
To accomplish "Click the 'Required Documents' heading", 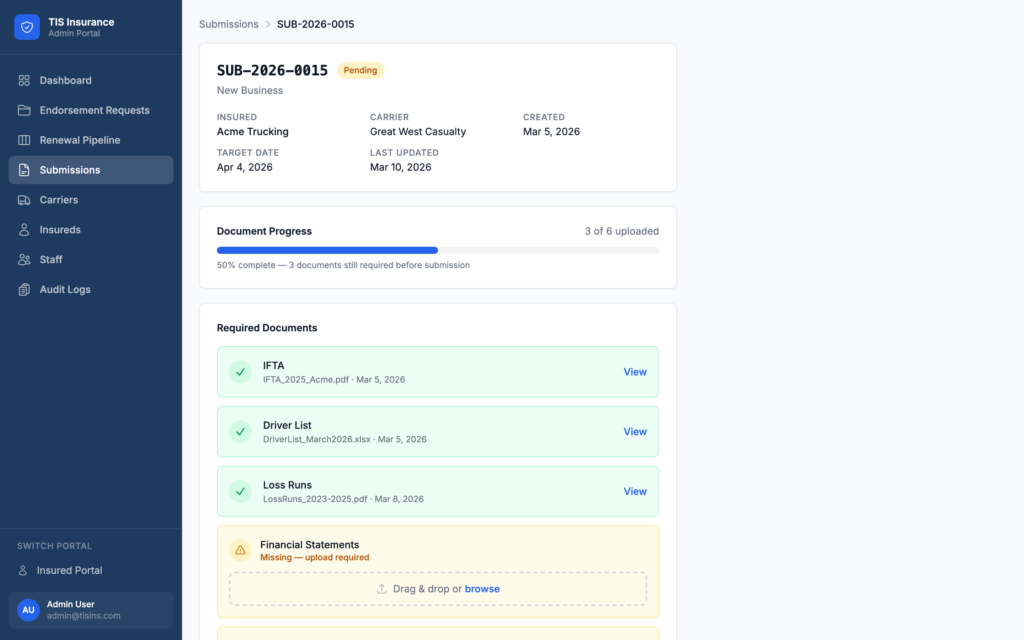I will point(267,328).
